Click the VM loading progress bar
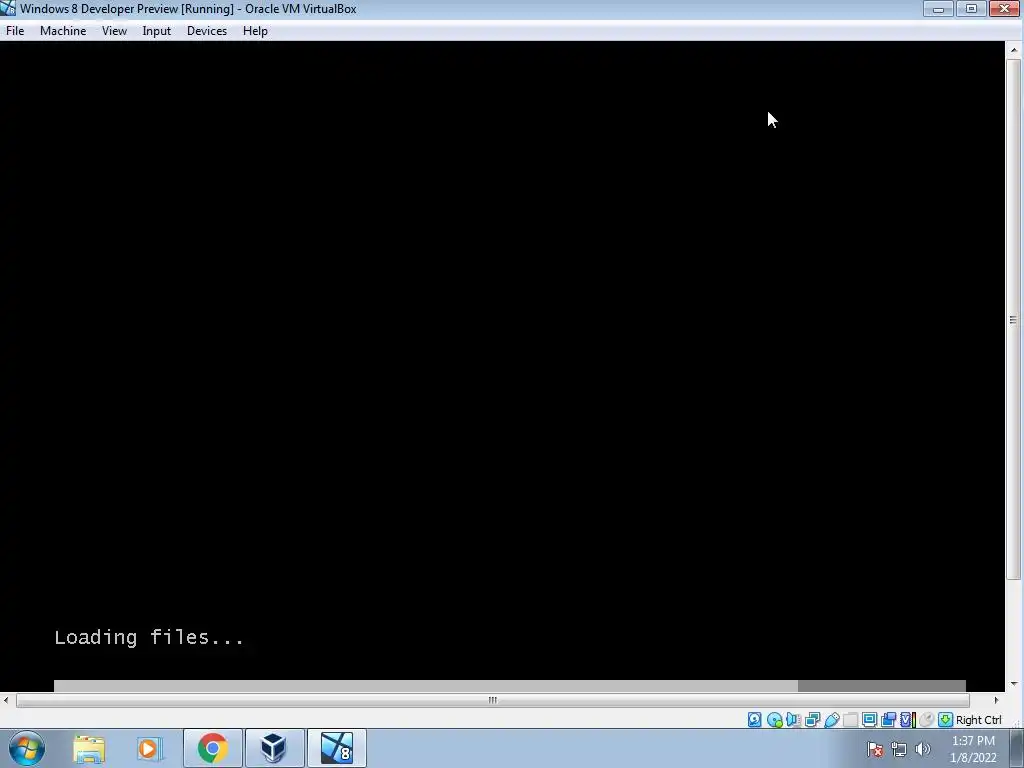Viewport: 1024px width, 768px height. point(509,686)
